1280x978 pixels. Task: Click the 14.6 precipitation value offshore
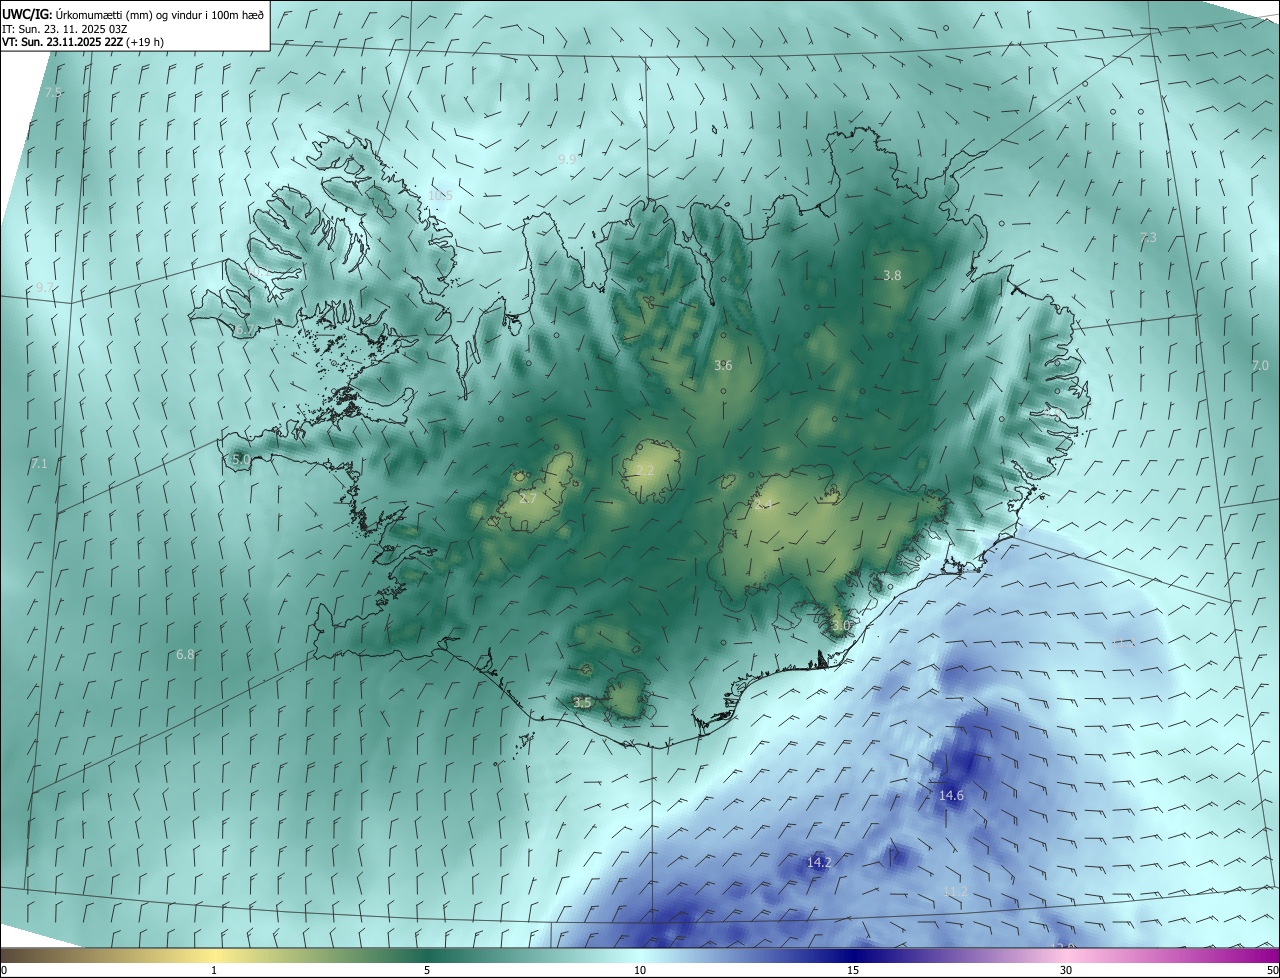pyautogui.click(x=951, y=796)
